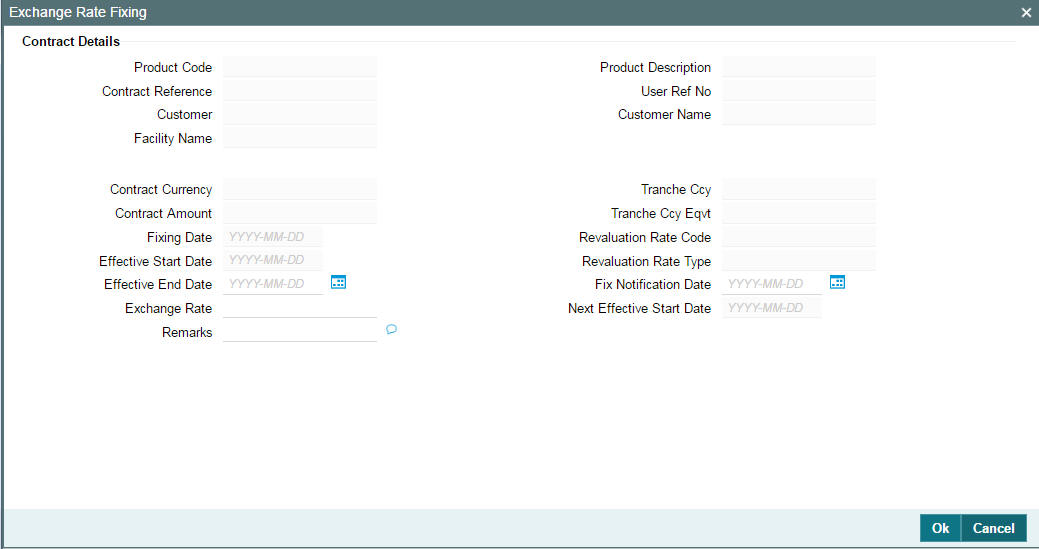
Task: Confirm with the Ok button
Action: coord(940,528)
